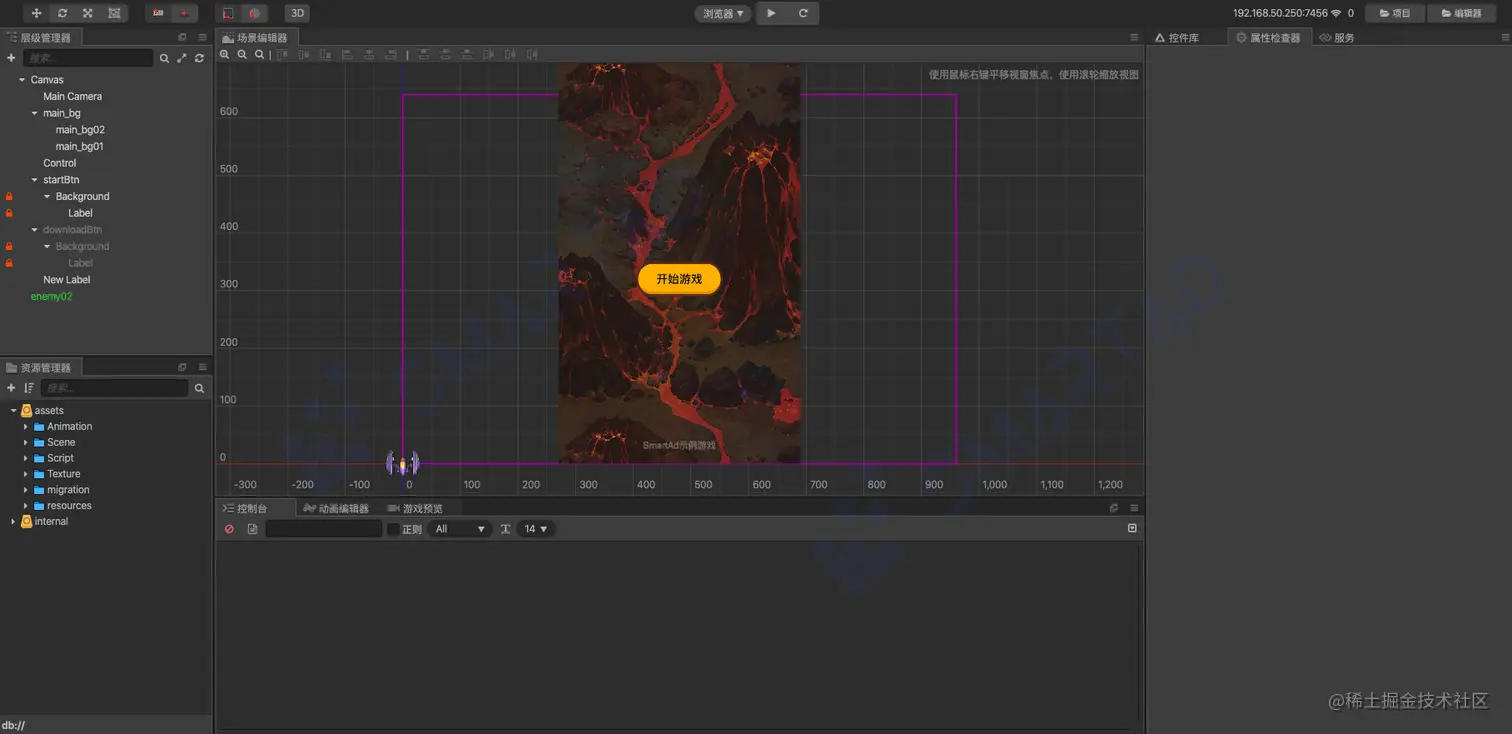Click the hierarchy search input field
1512x734 pixels.
[88, 59]
